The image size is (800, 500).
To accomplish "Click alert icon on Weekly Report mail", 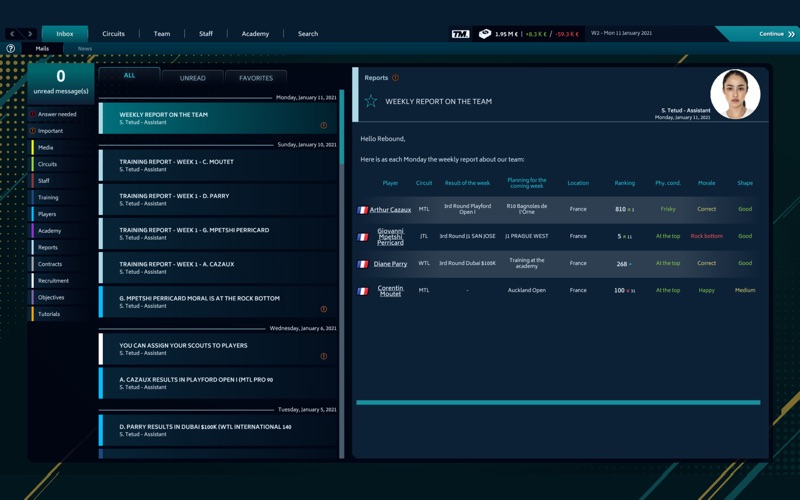I will pos(323,125).
